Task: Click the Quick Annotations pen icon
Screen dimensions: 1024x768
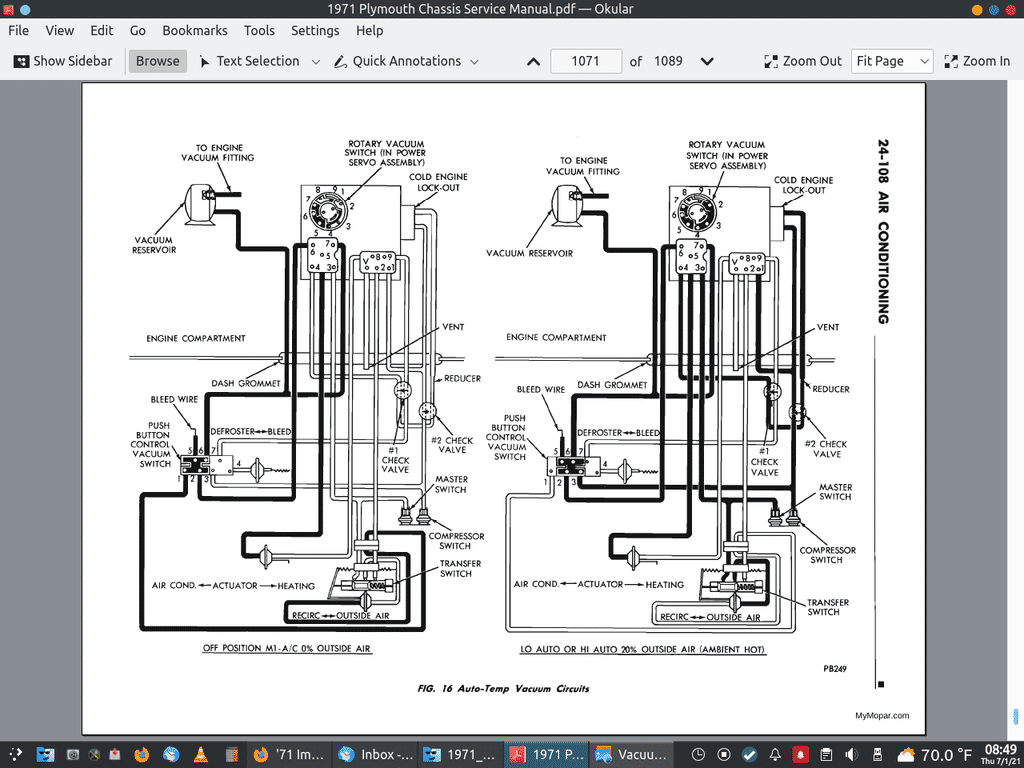Action: tap(340, 61)
